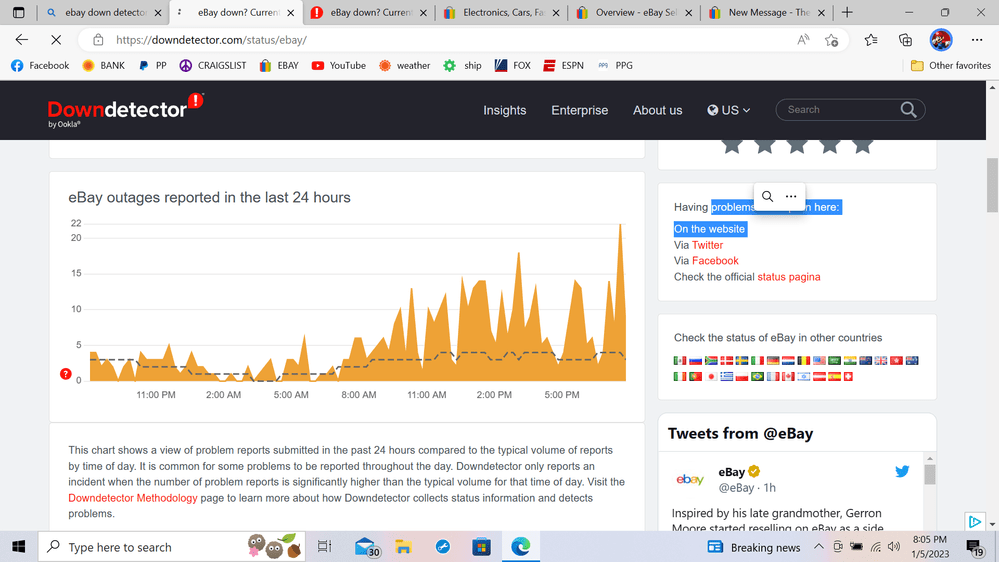
Task: Click the Read aloud icon in address bar
Action: [x=803, y=40]
